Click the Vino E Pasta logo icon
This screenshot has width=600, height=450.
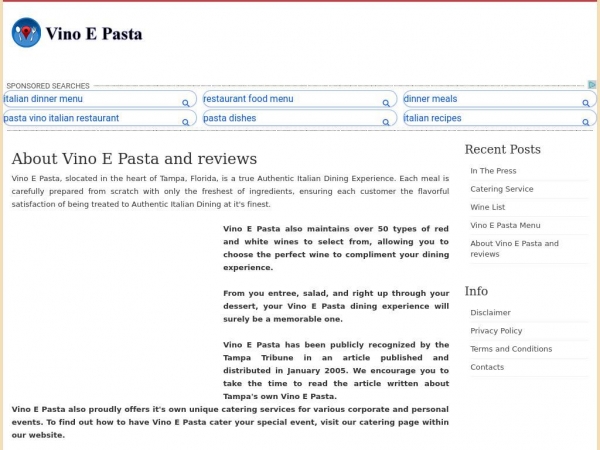tap(26, 33)
